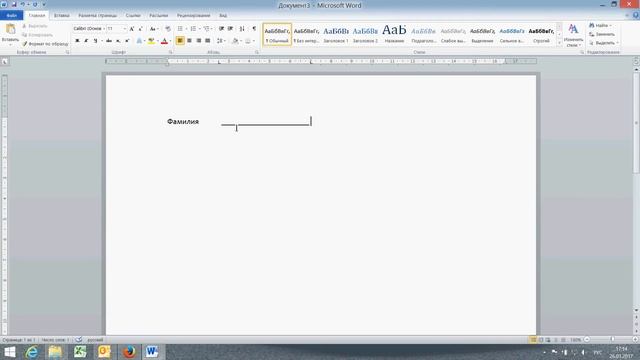Click the Multilevel list icon
The height and width of the screenshot is (360, 640).
point(208,29)
